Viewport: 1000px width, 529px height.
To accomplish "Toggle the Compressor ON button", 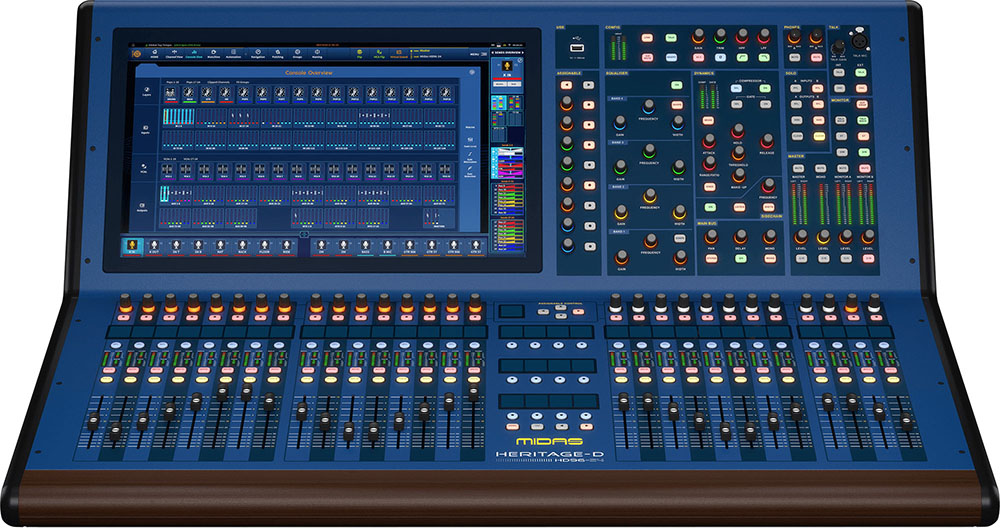I will [765, 88].
